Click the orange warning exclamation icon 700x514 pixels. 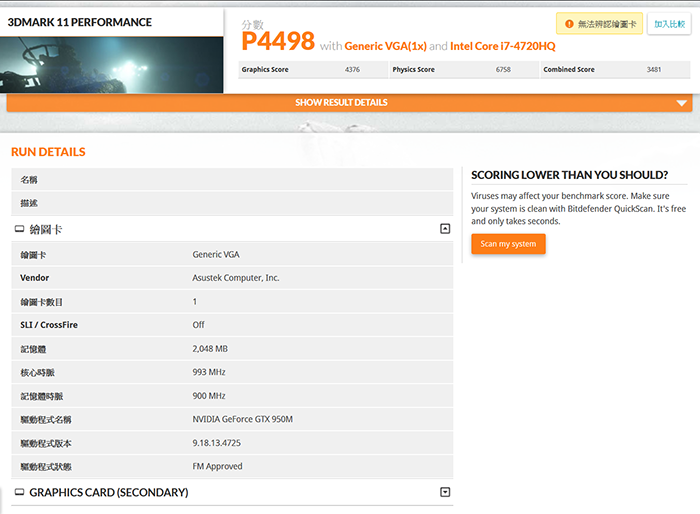pyautogui.click(x=569, y=24)
